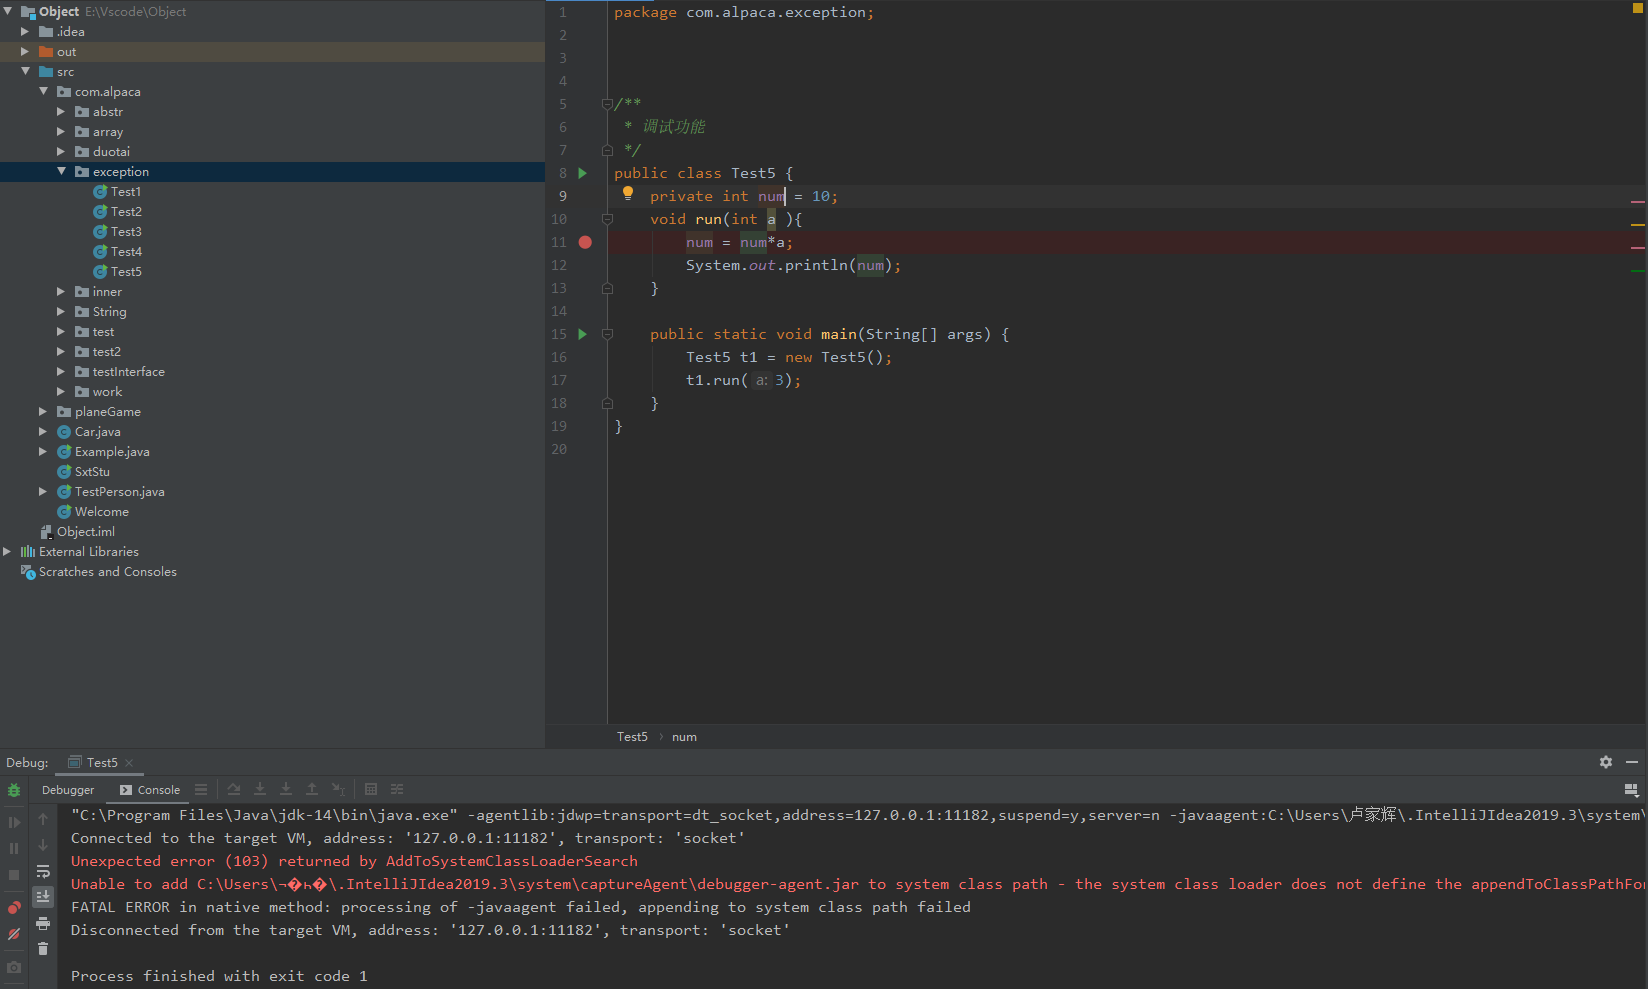The image size is (1648, 989).
Task: Click the Force Step Into icon
Action: pyautogui.click(x=286, y=789)
